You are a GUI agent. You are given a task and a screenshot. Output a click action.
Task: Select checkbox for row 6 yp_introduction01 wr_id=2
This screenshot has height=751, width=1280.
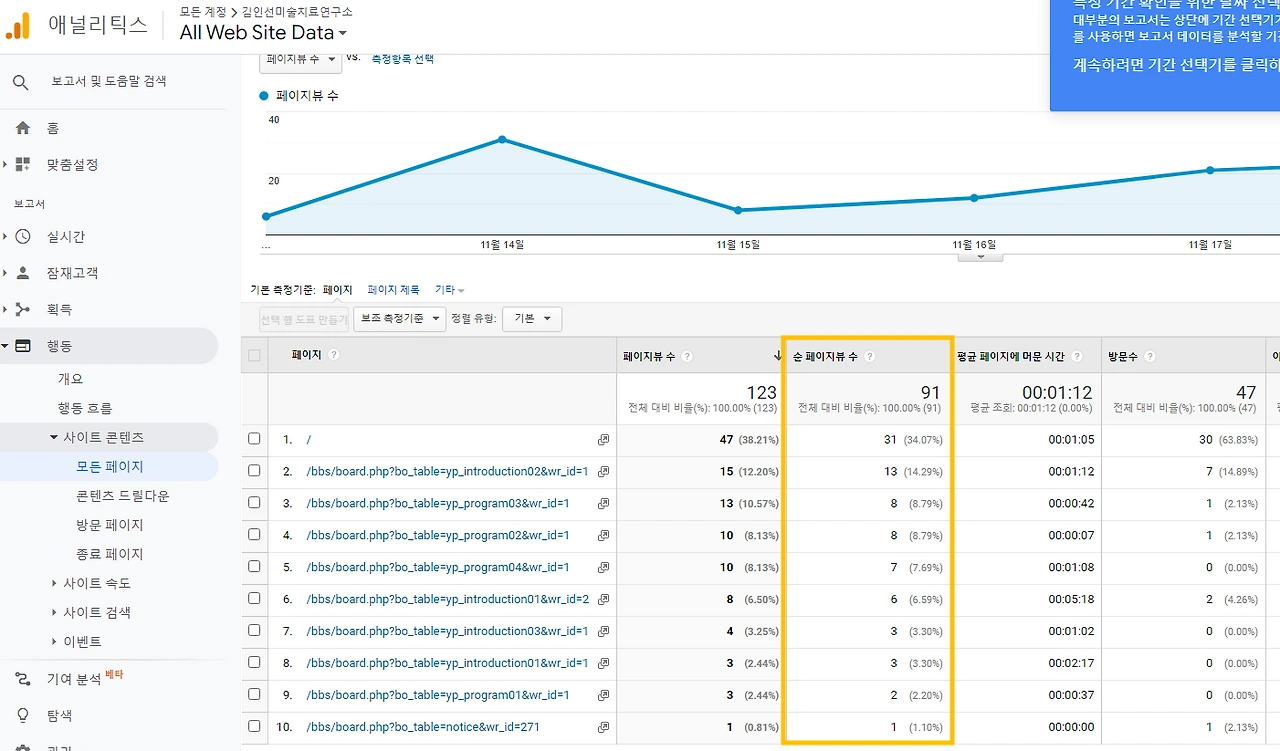pyautogui.click(x=254, y=599)
